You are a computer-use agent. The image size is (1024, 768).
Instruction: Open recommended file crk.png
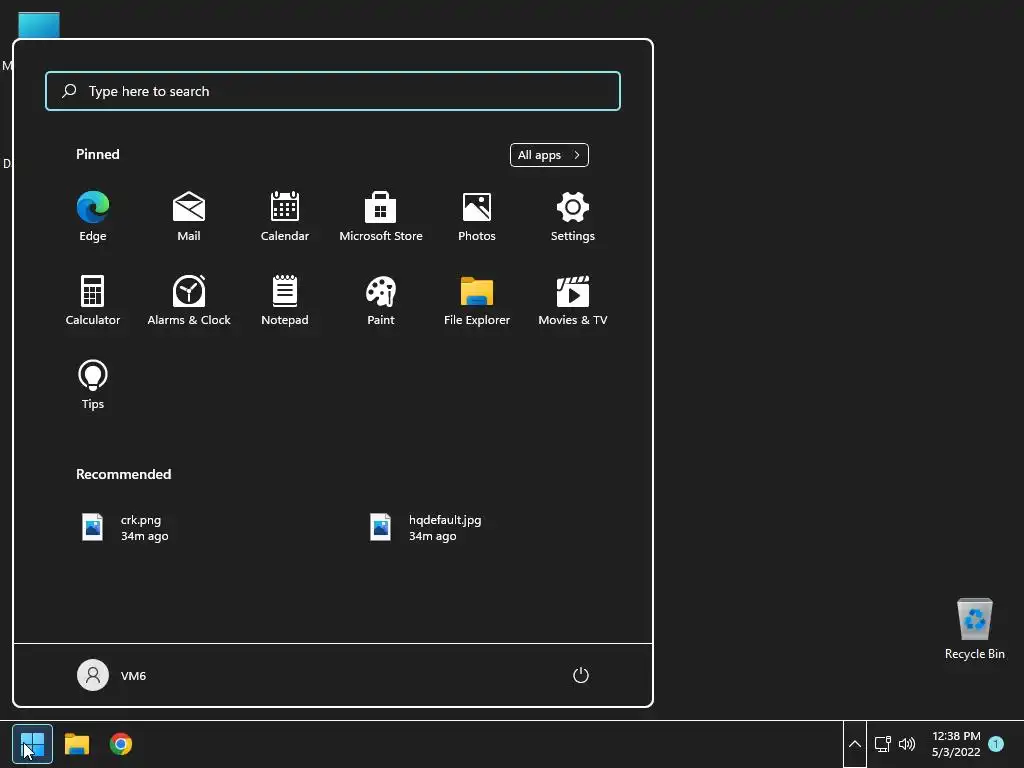(125, 528)
